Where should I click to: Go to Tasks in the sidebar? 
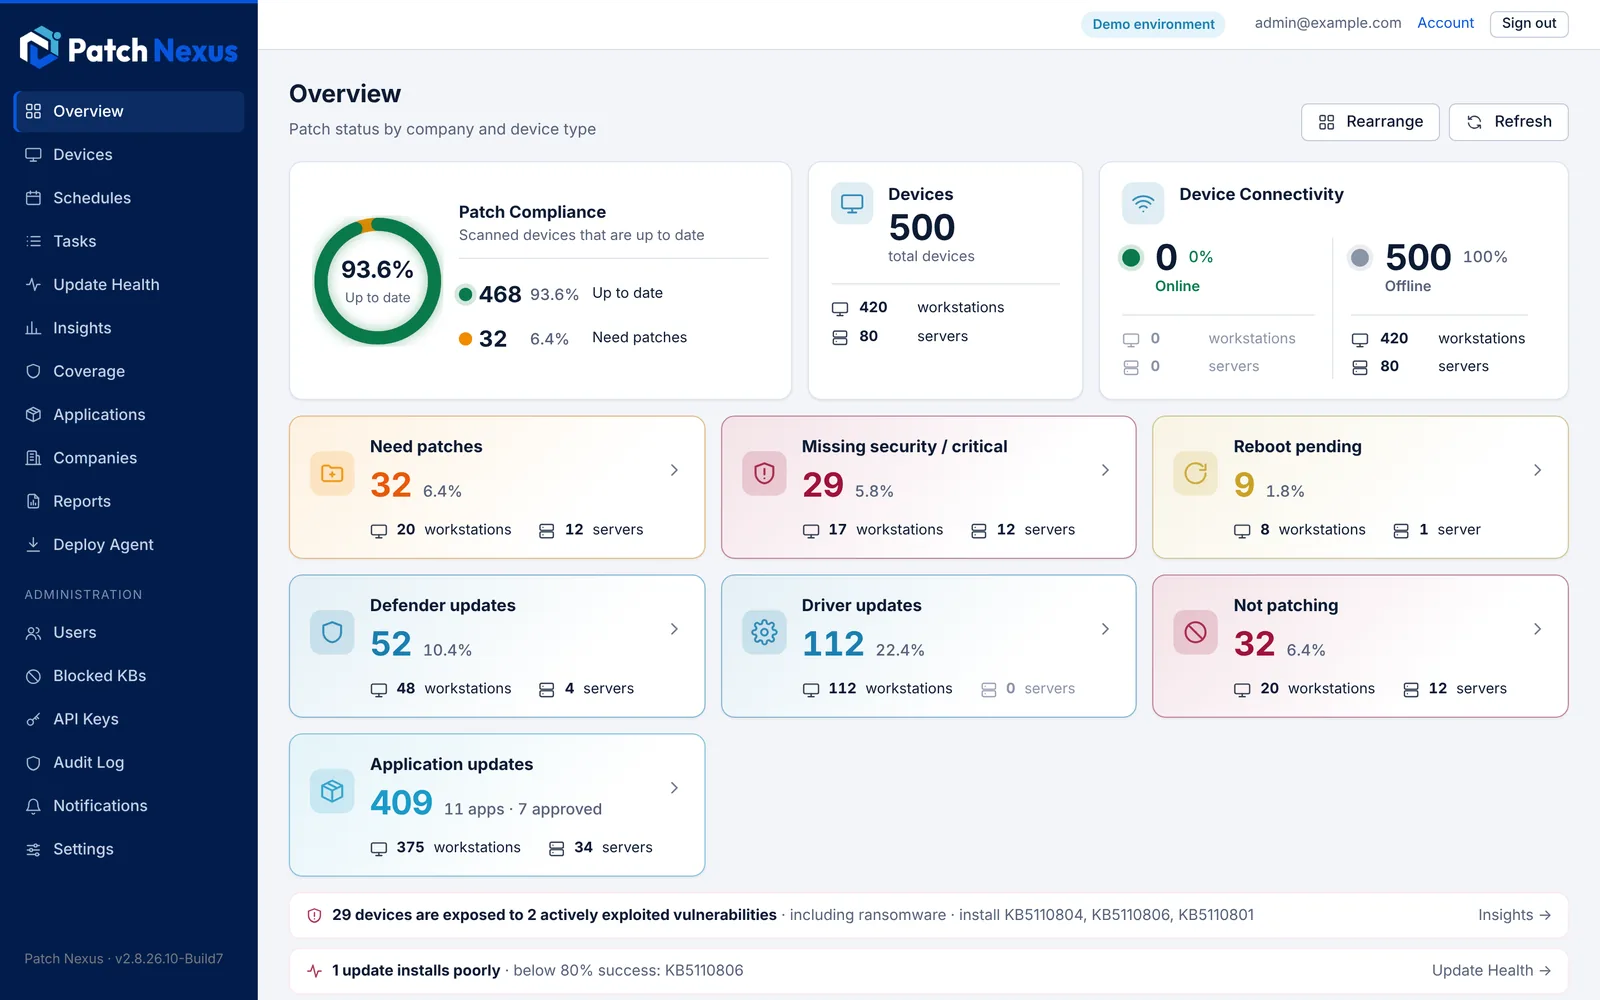pyautogui.click(x=129, y=241)
